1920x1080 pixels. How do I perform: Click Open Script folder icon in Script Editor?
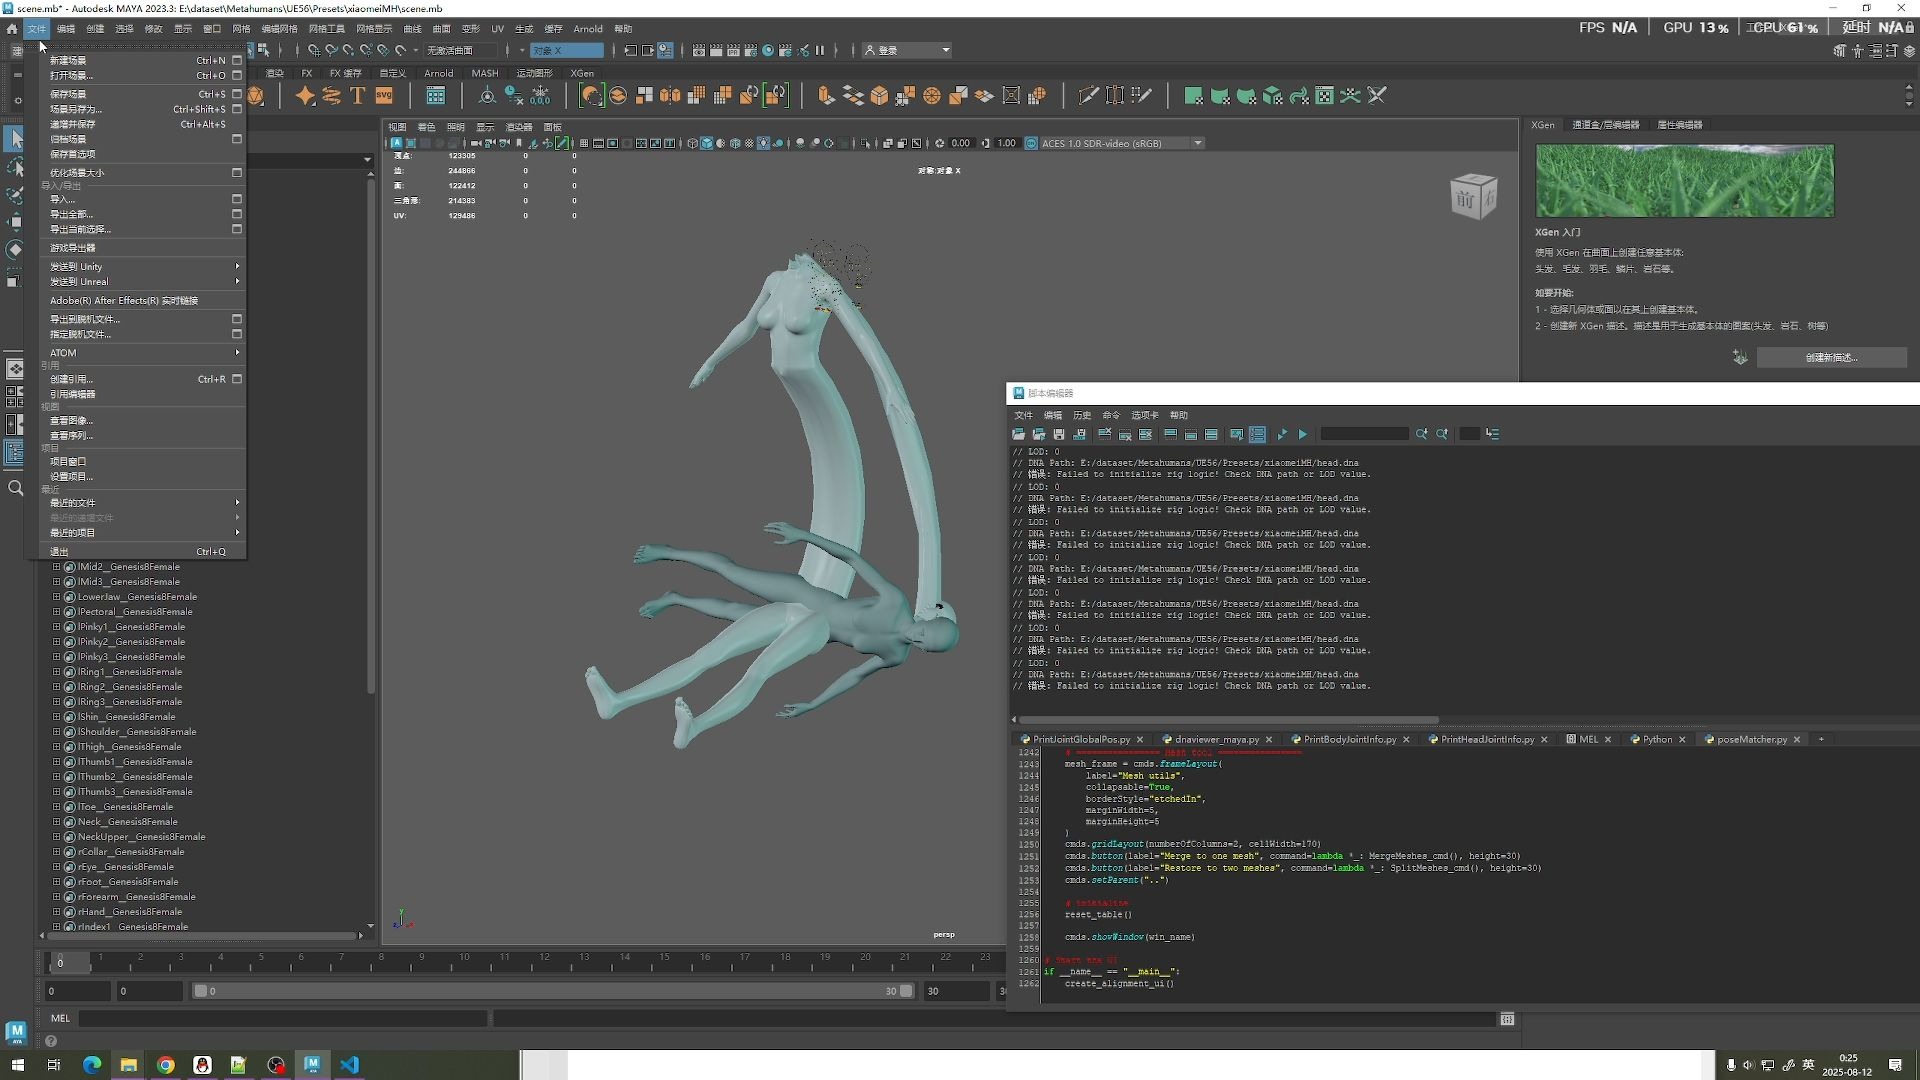tap(1018, 434)
